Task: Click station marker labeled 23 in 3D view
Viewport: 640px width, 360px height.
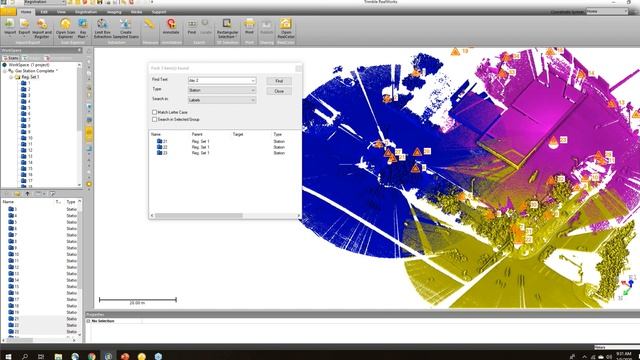Action: pyautogui.click(x=553, y=142)
